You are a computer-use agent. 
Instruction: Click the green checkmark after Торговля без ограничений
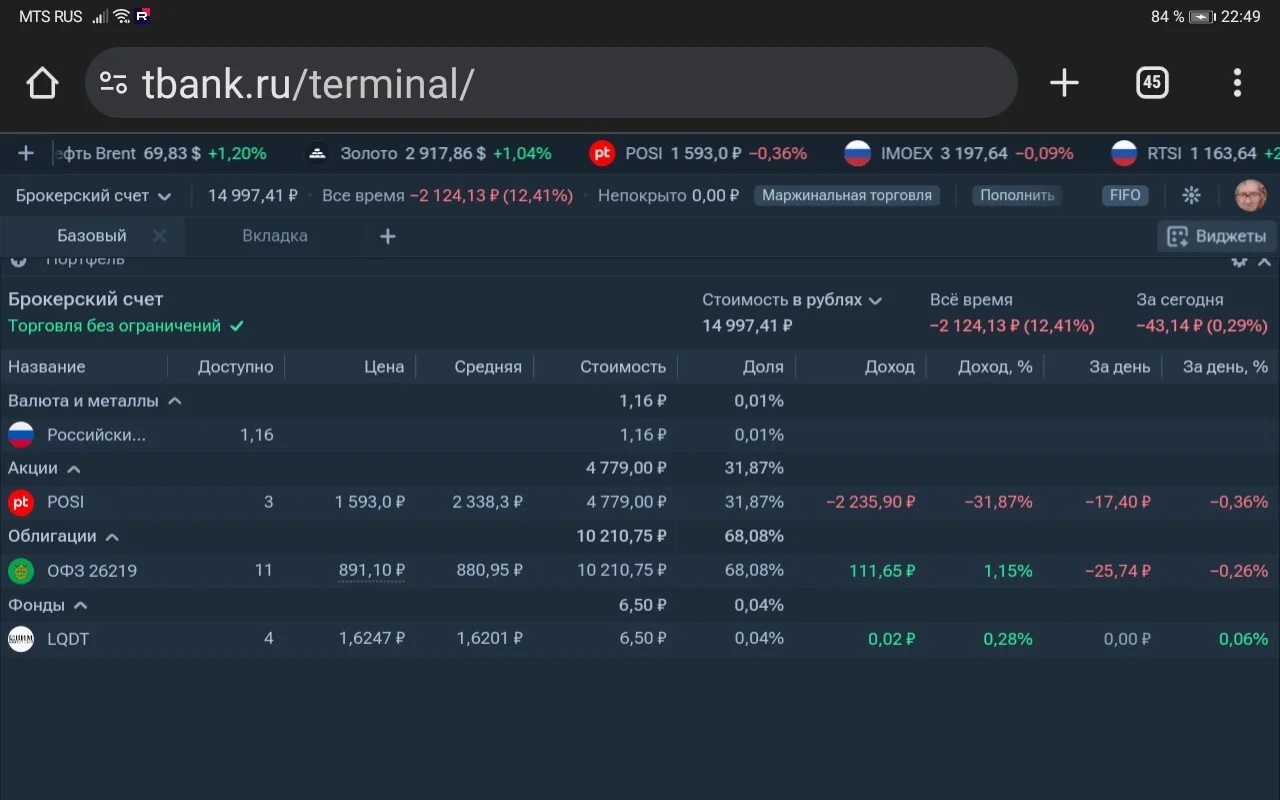tap(237, 326)
